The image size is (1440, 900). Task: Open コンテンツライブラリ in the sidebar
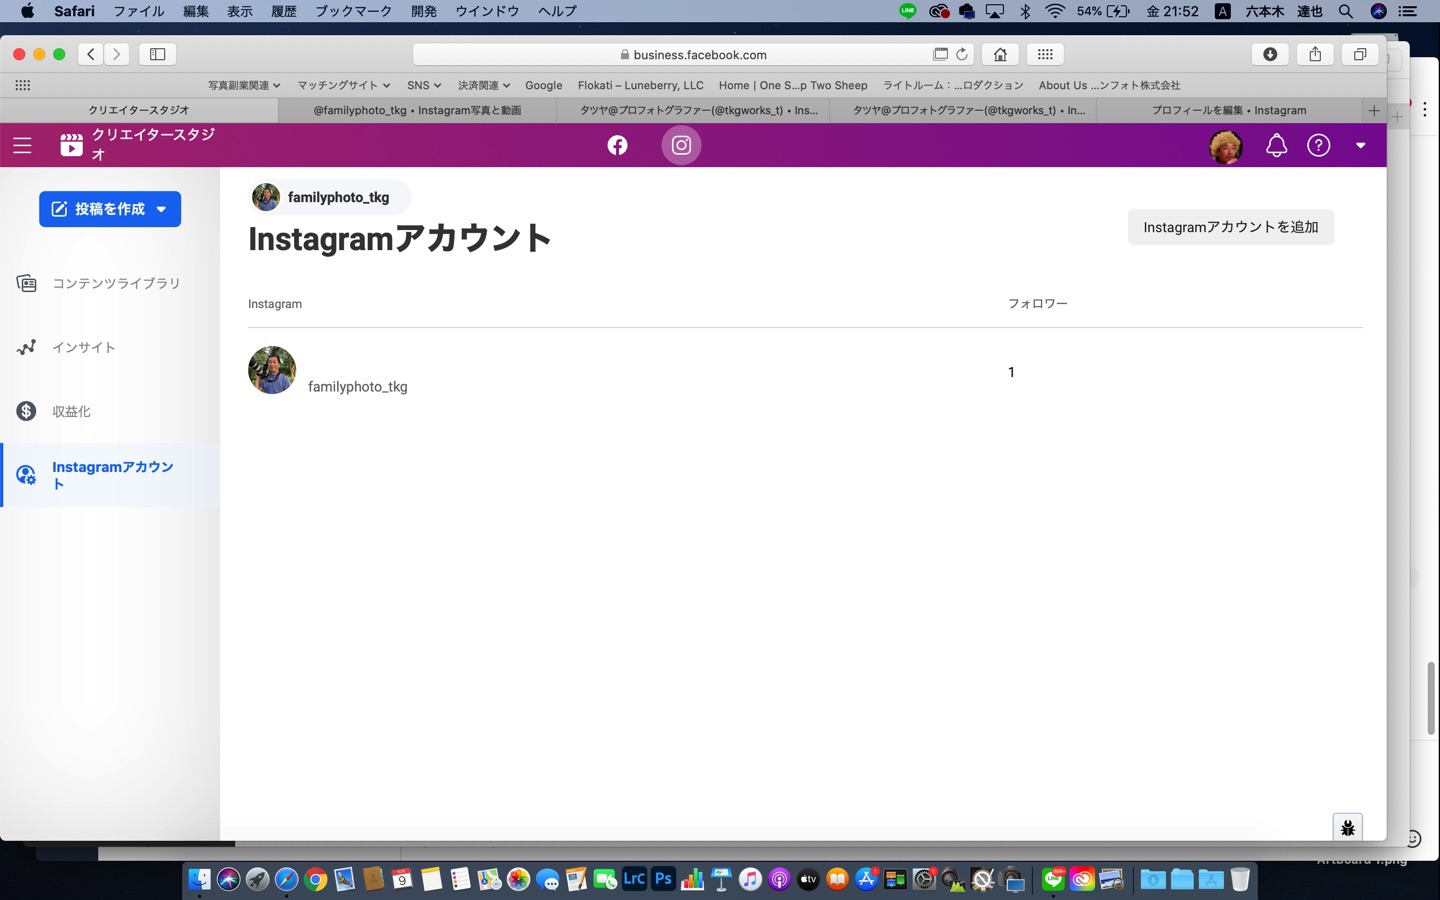[x=110, y=283]
